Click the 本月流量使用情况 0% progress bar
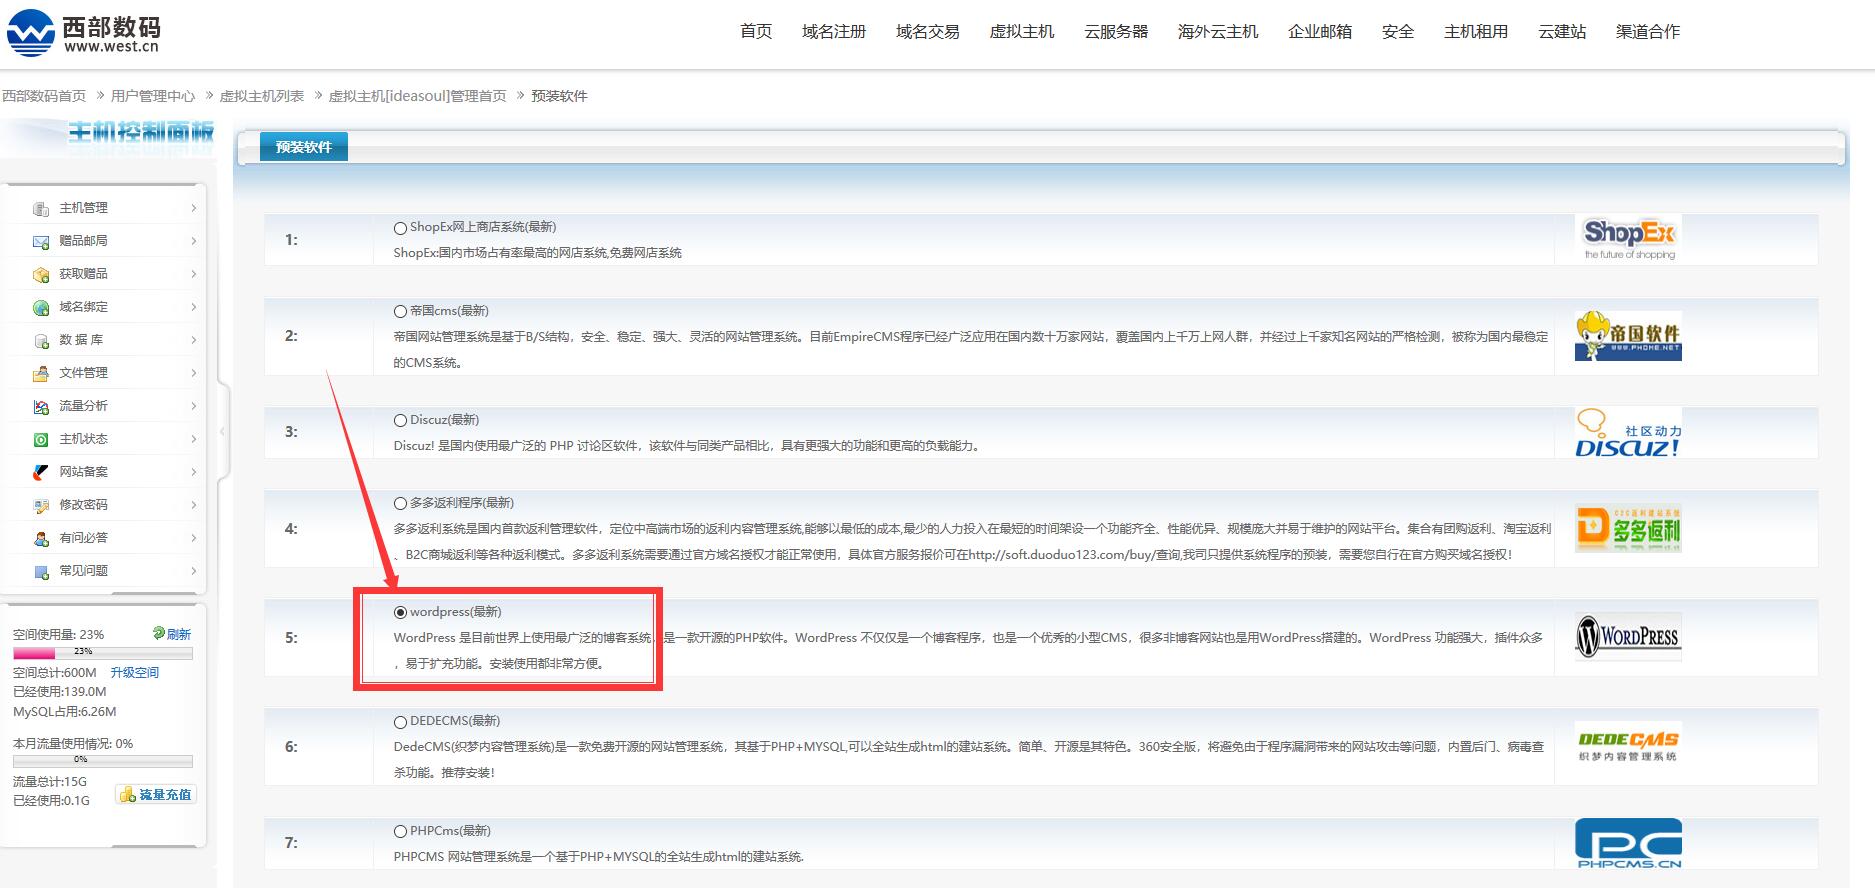The height and width of the screenshot is (888, 1875). [103, 760]
